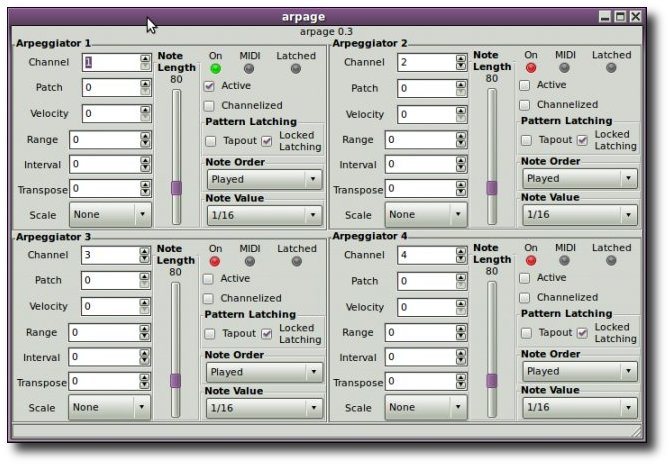The image size is (670, 466).
Task: Increase Arpeggiator 3 Transpose with up arrow
Action: 144,378
